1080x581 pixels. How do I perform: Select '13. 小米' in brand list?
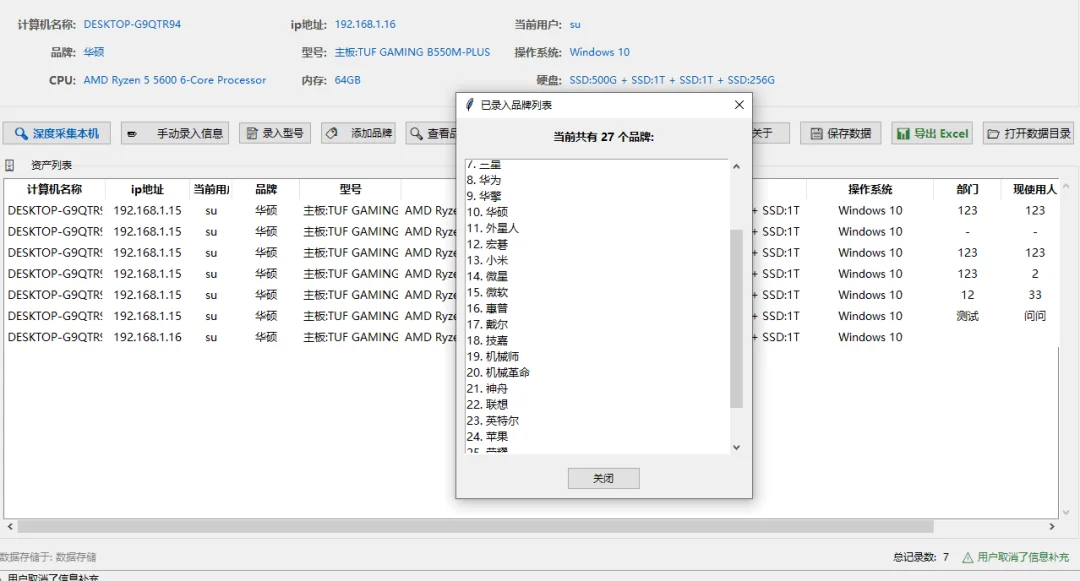point(487,260)
